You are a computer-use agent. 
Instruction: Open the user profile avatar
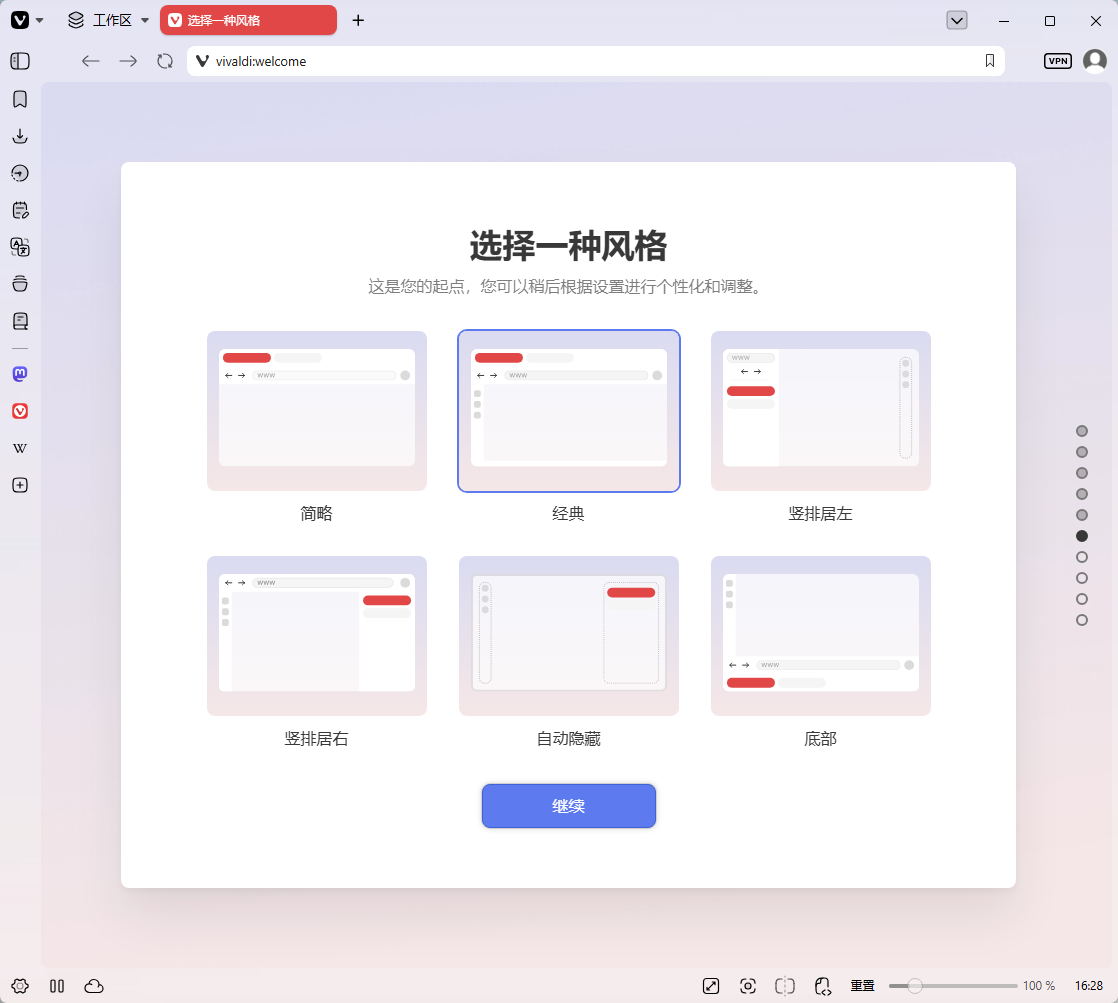click(1094, 61)
